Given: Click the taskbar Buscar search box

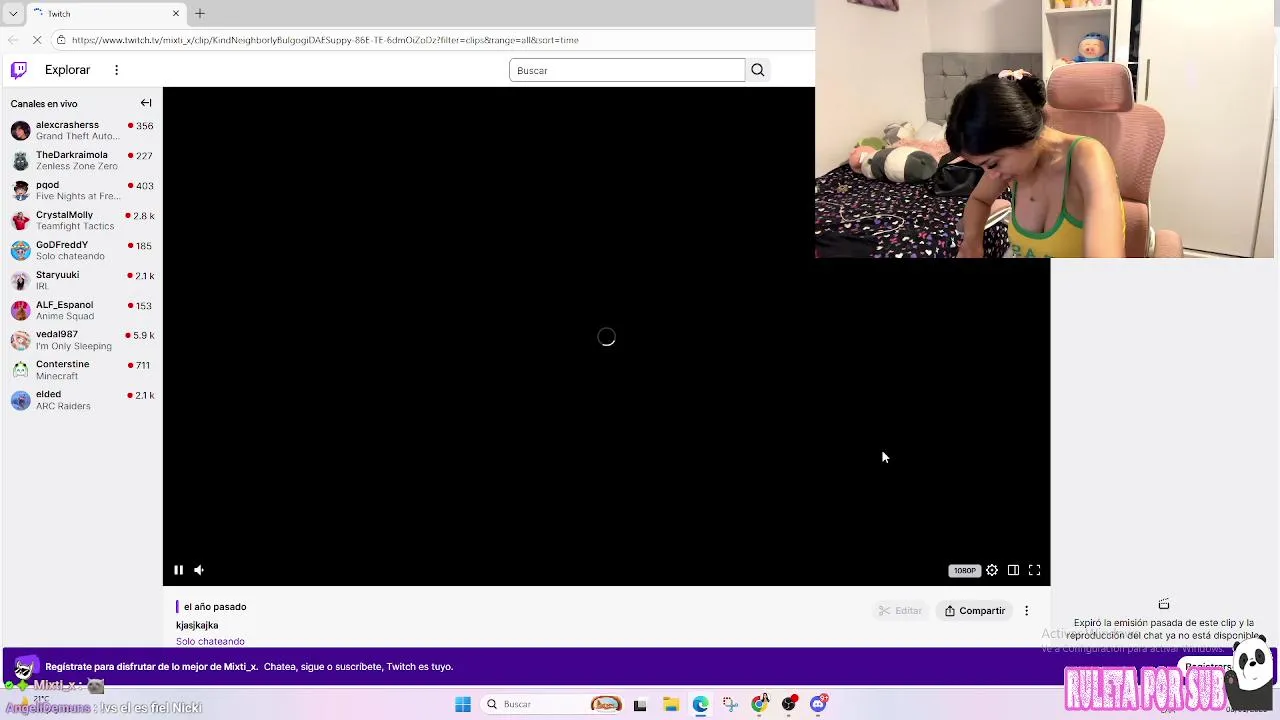Looking at the screenshot, I should [x=551, y=704].
